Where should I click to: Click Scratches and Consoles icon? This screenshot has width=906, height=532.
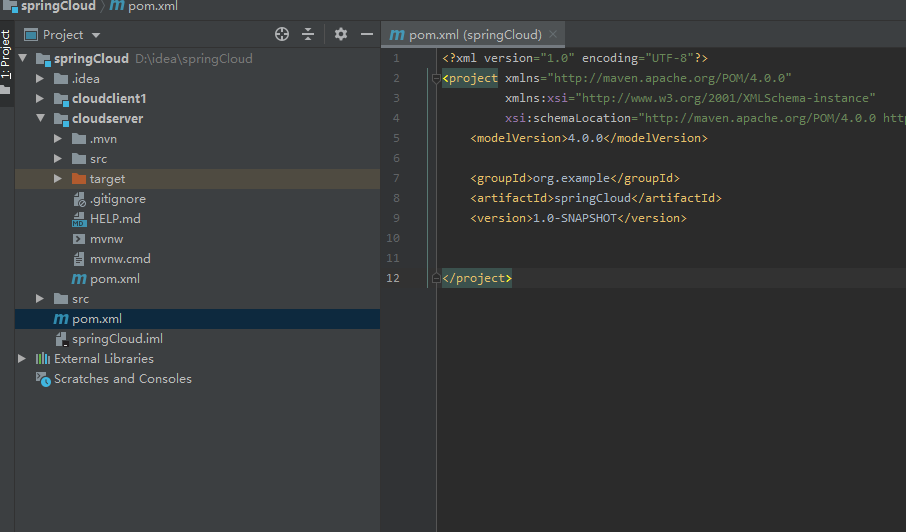[43, 379]
